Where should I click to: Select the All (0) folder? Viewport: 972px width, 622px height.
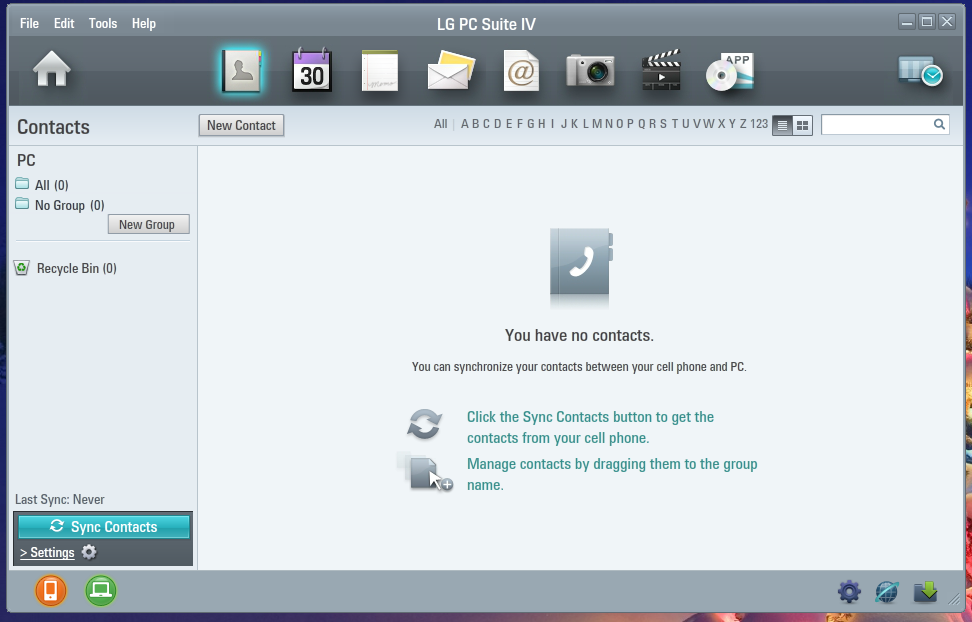click(42, 185)
